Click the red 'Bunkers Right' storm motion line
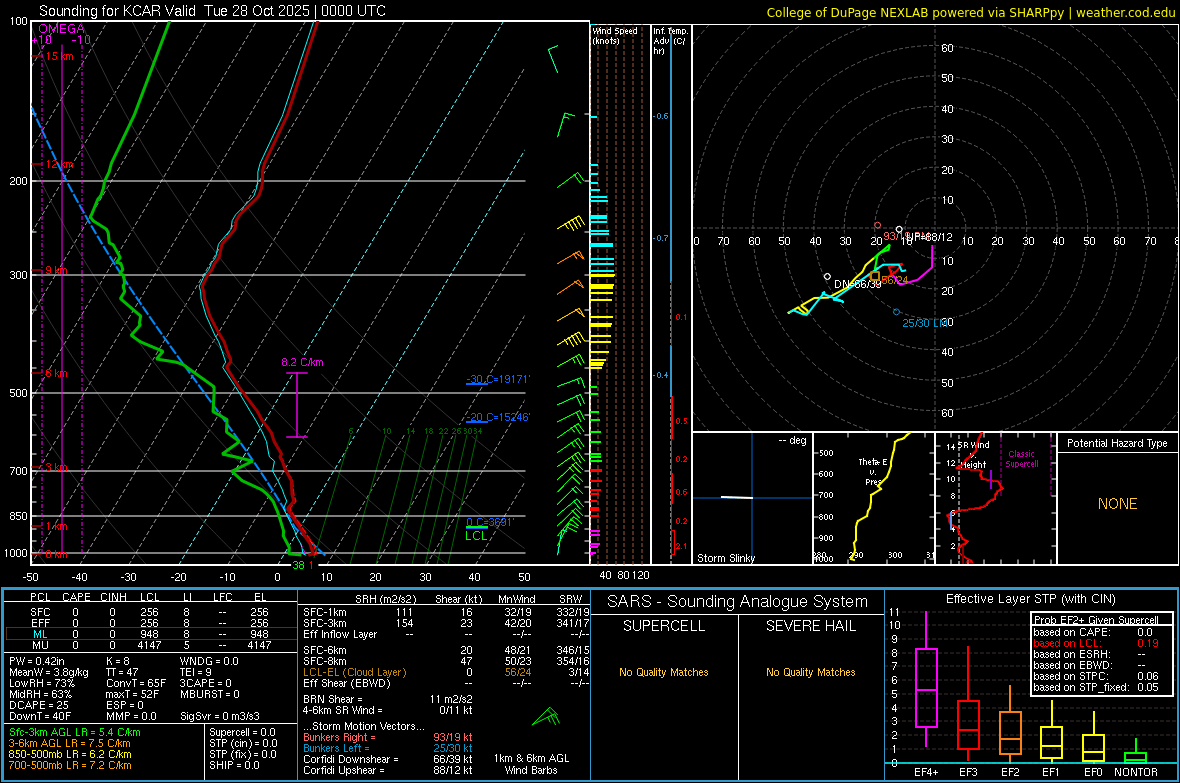This screenshot has height=783, width=1180. coord(388,737)
